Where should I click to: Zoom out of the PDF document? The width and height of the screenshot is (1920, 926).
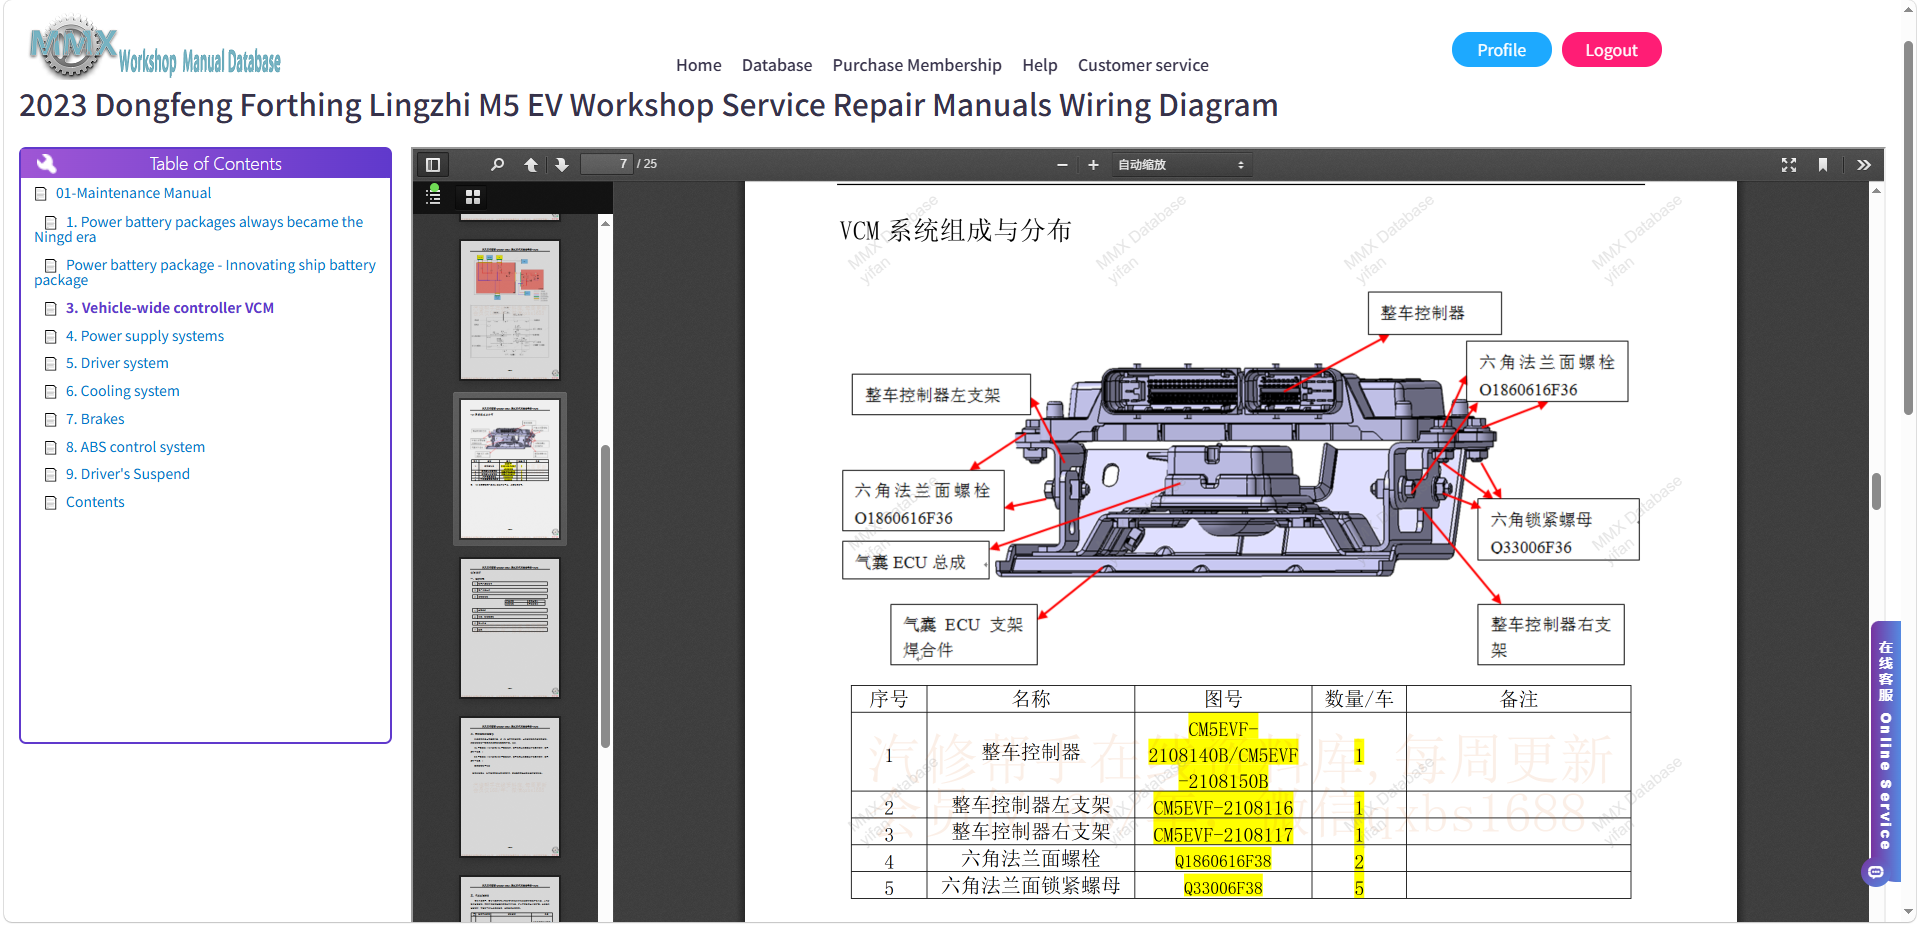pyautogui.click(x=1062, y=165)
